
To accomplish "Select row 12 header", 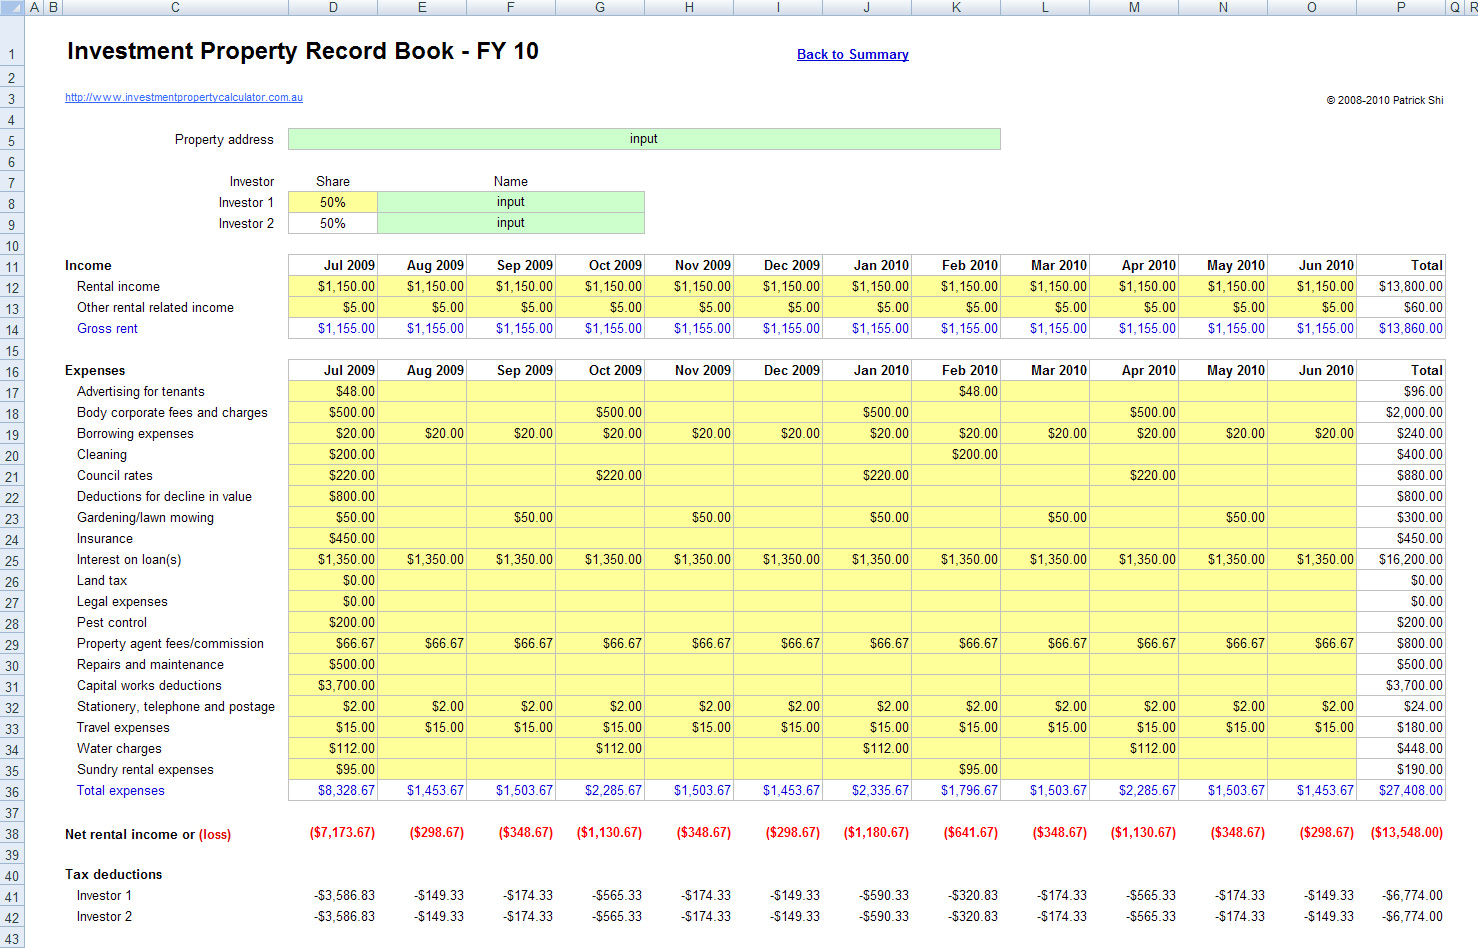I will [x=11, y=286].
